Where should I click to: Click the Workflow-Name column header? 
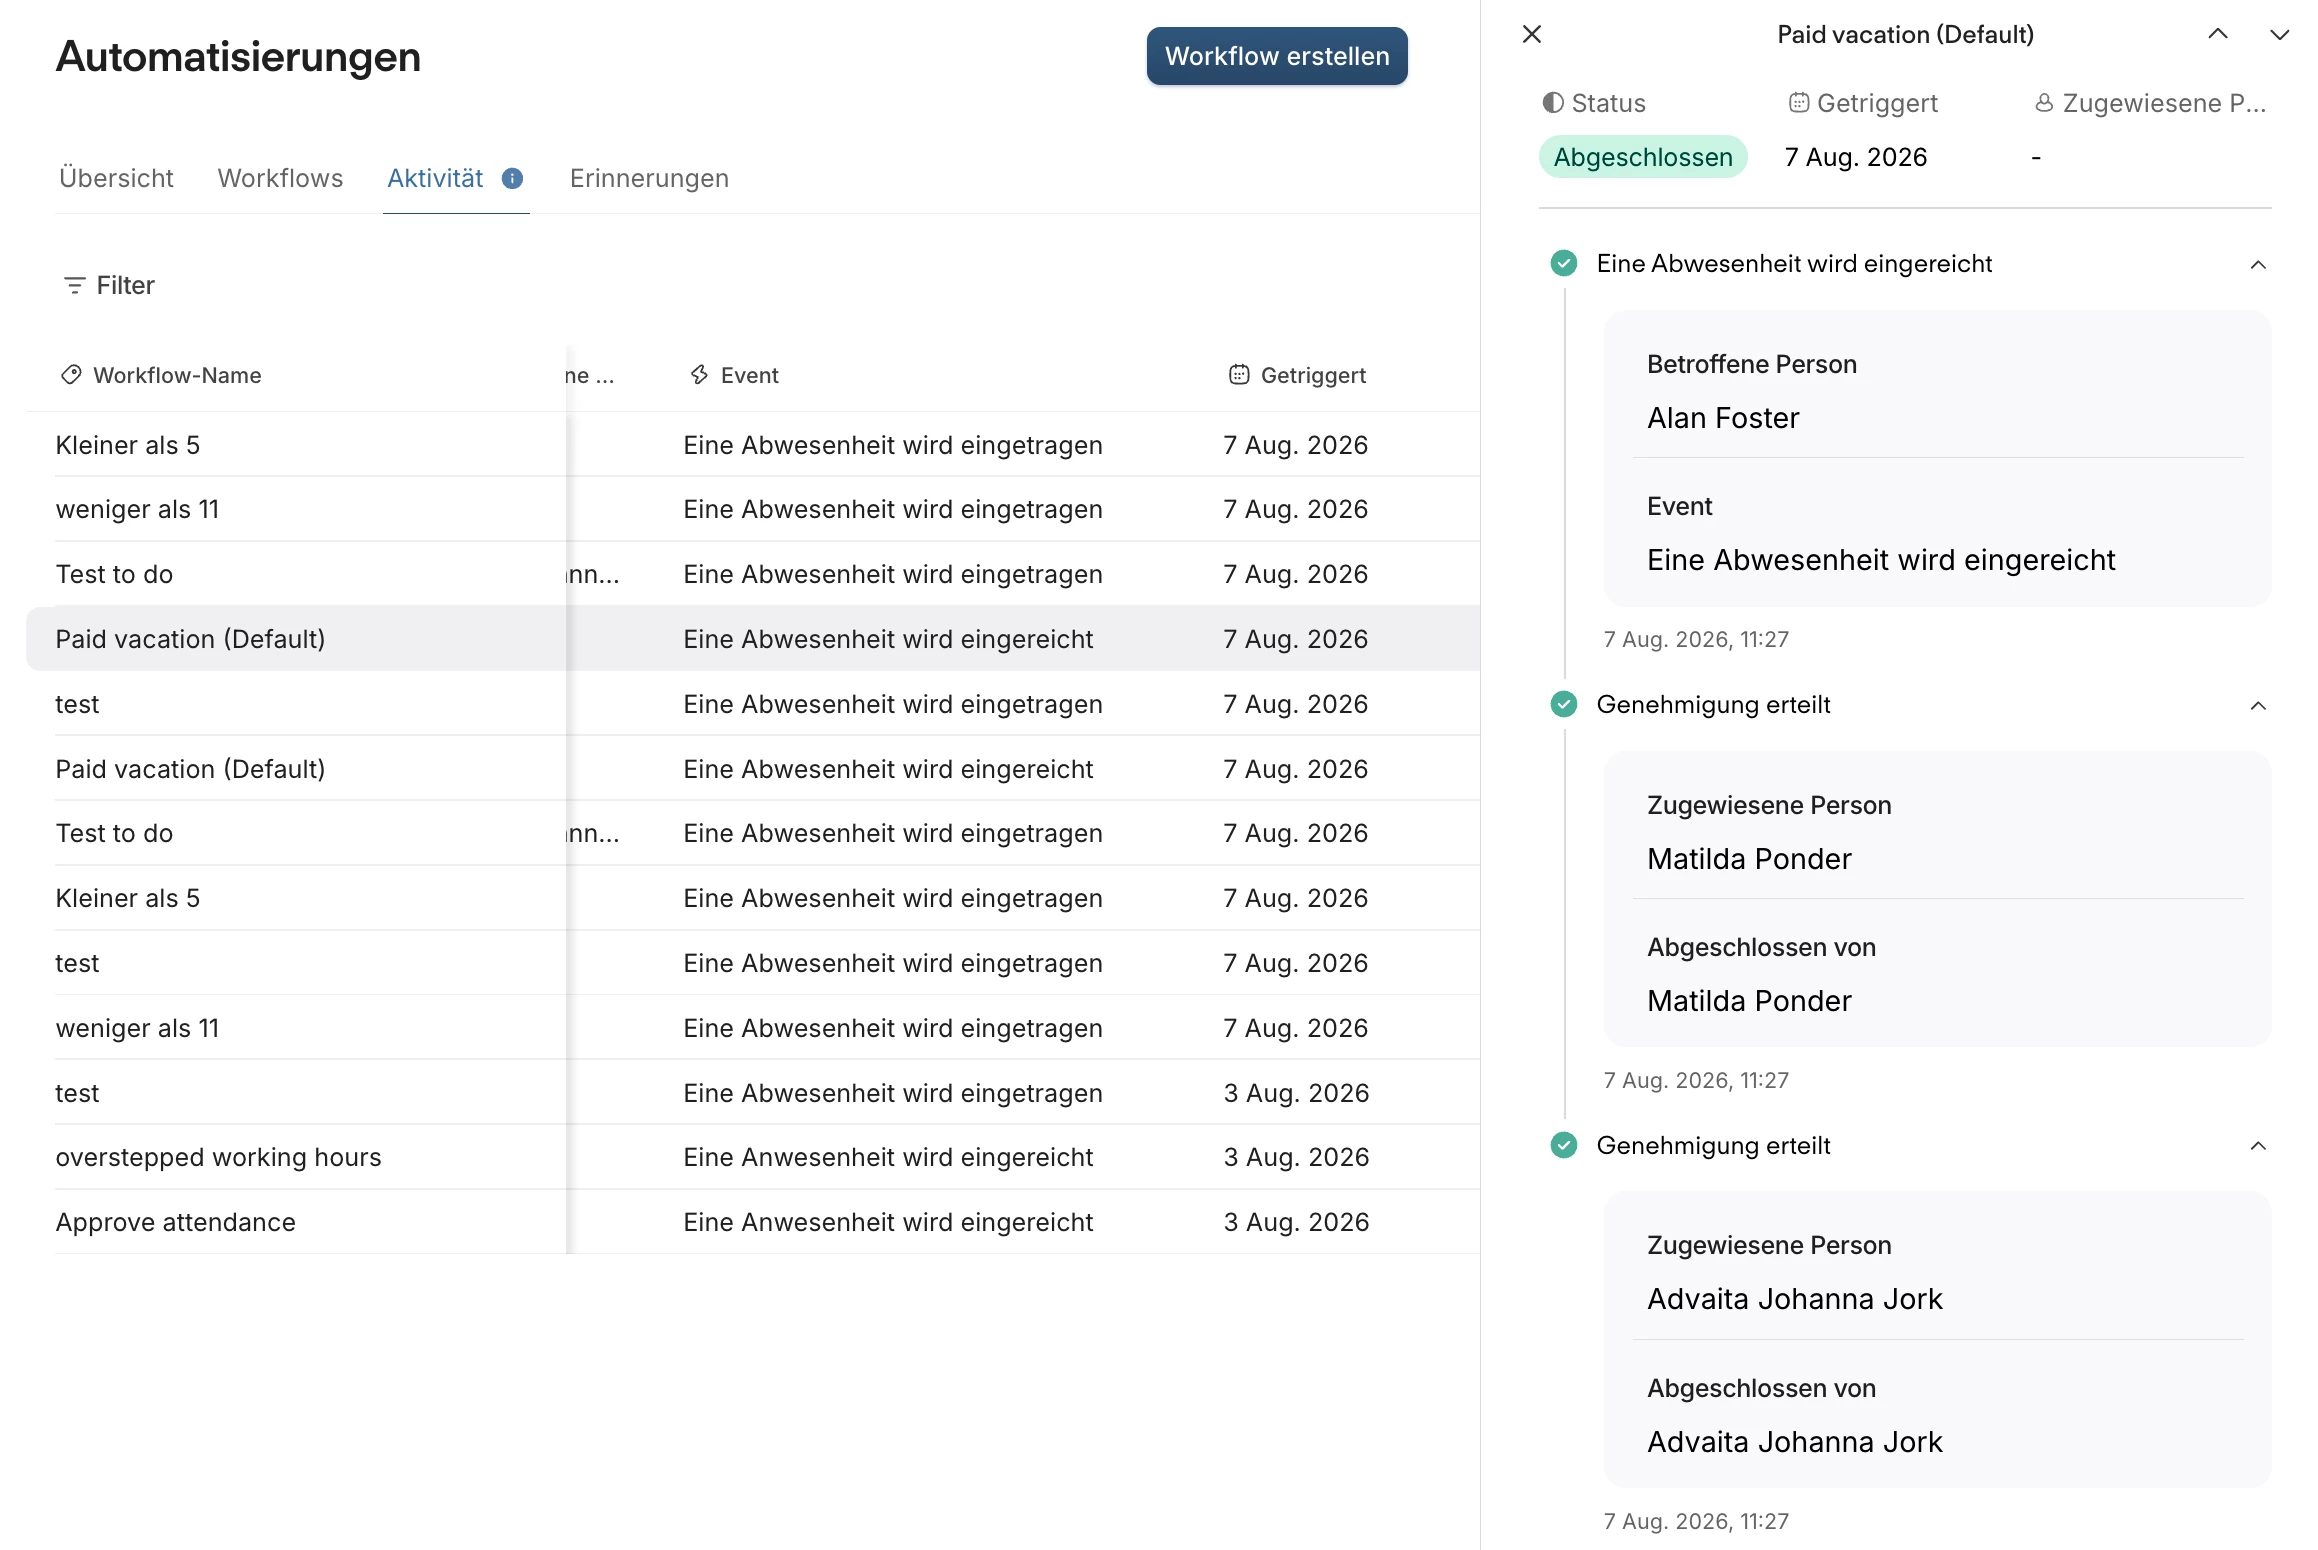click(x=177, y=375)
